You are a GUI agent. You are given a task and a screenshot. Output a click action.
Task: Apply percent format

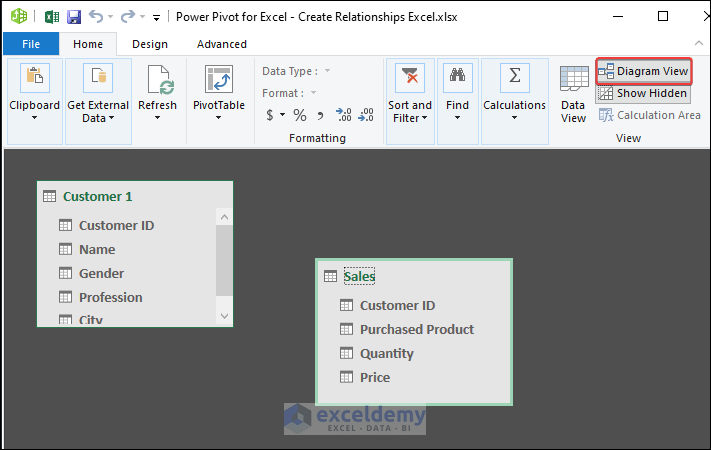(x=300, y=115)
